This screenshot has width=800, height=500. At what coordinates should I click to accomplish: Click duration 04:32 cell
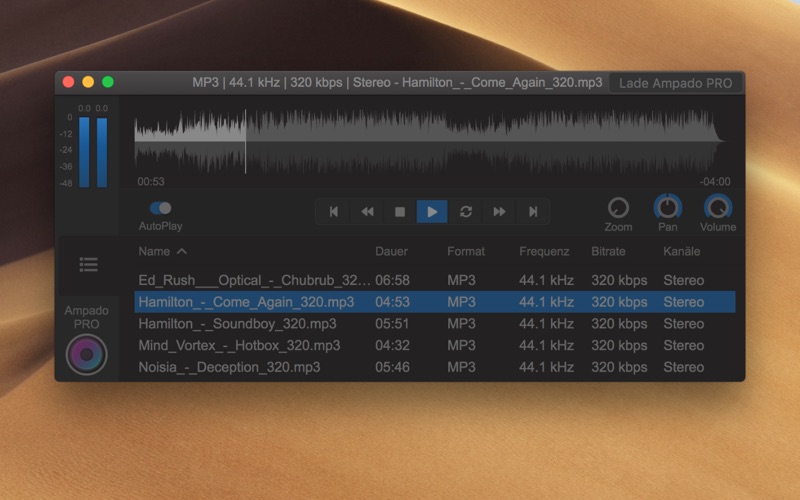tap(392, 345)
